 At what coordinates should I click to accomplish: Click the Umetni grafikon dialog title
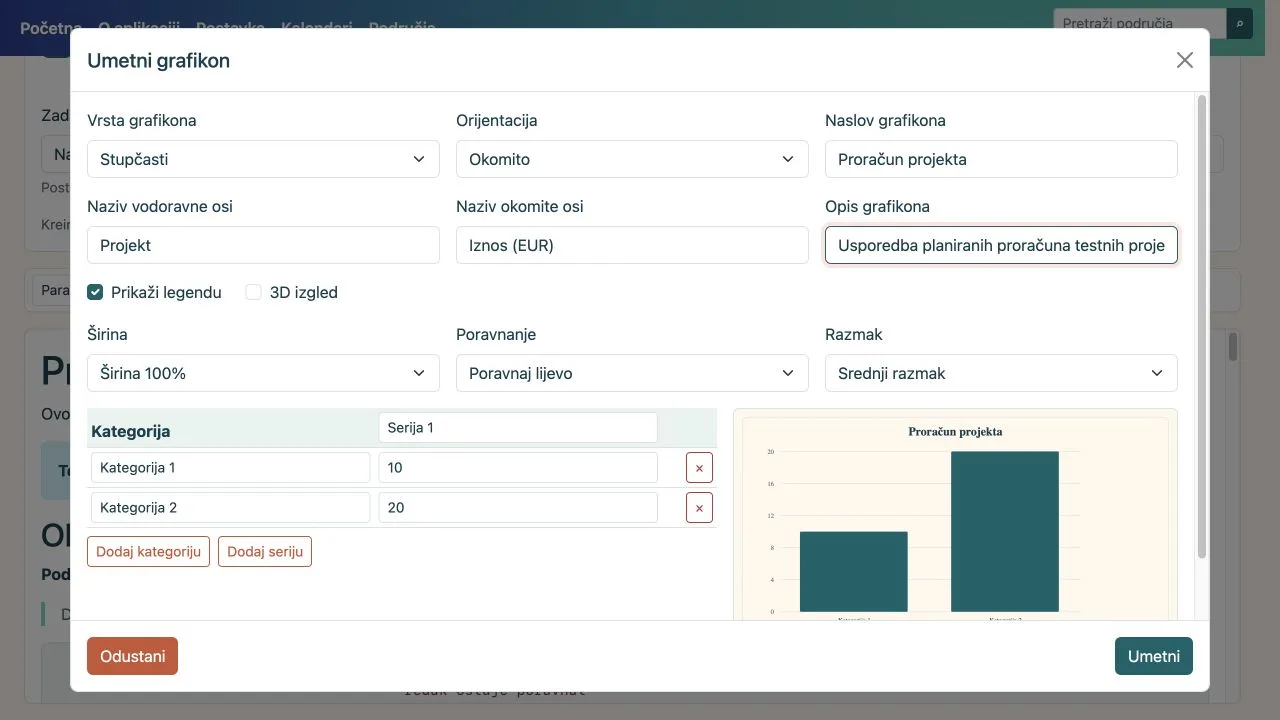pyautogui.click(x=158, y=60)
